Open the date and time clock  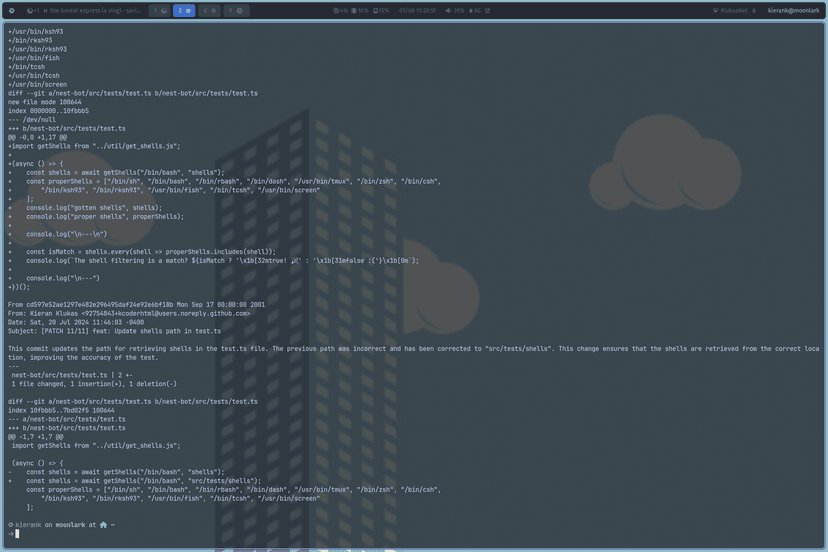[x=417, y=11]
